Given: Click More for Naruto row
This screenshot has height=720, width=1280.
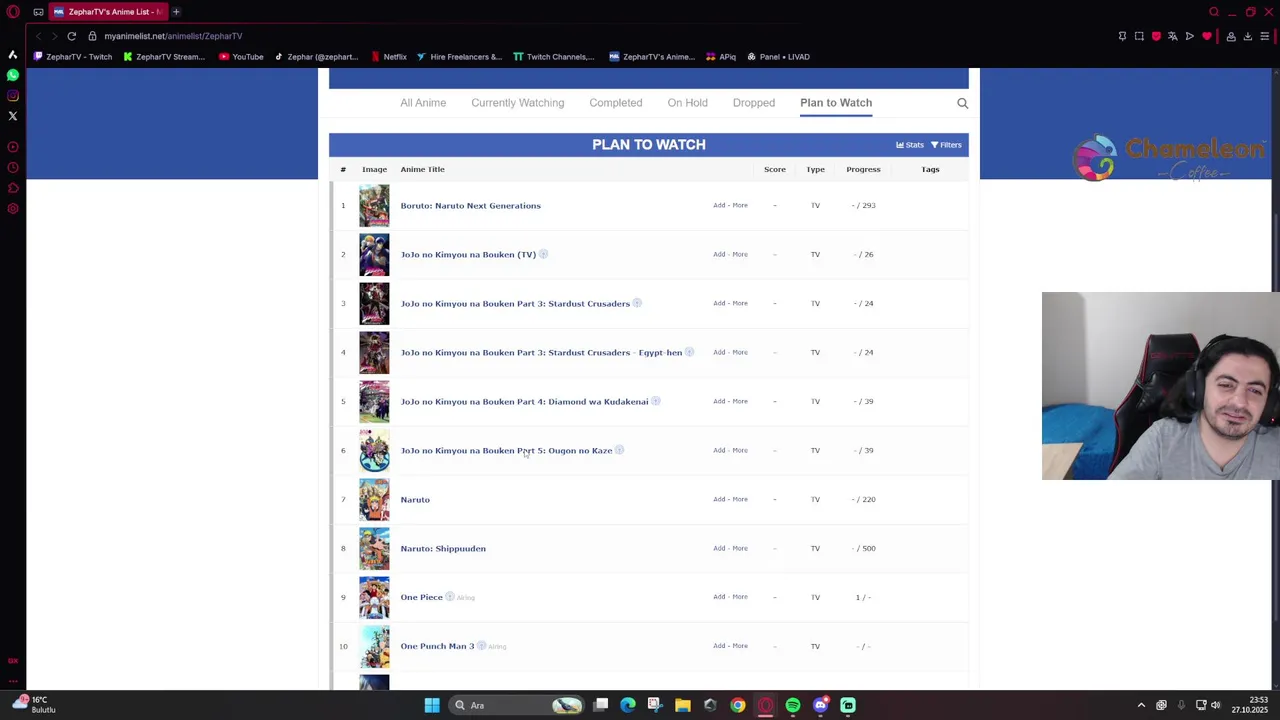Looking at the screenshot, I should pos(740,499).
